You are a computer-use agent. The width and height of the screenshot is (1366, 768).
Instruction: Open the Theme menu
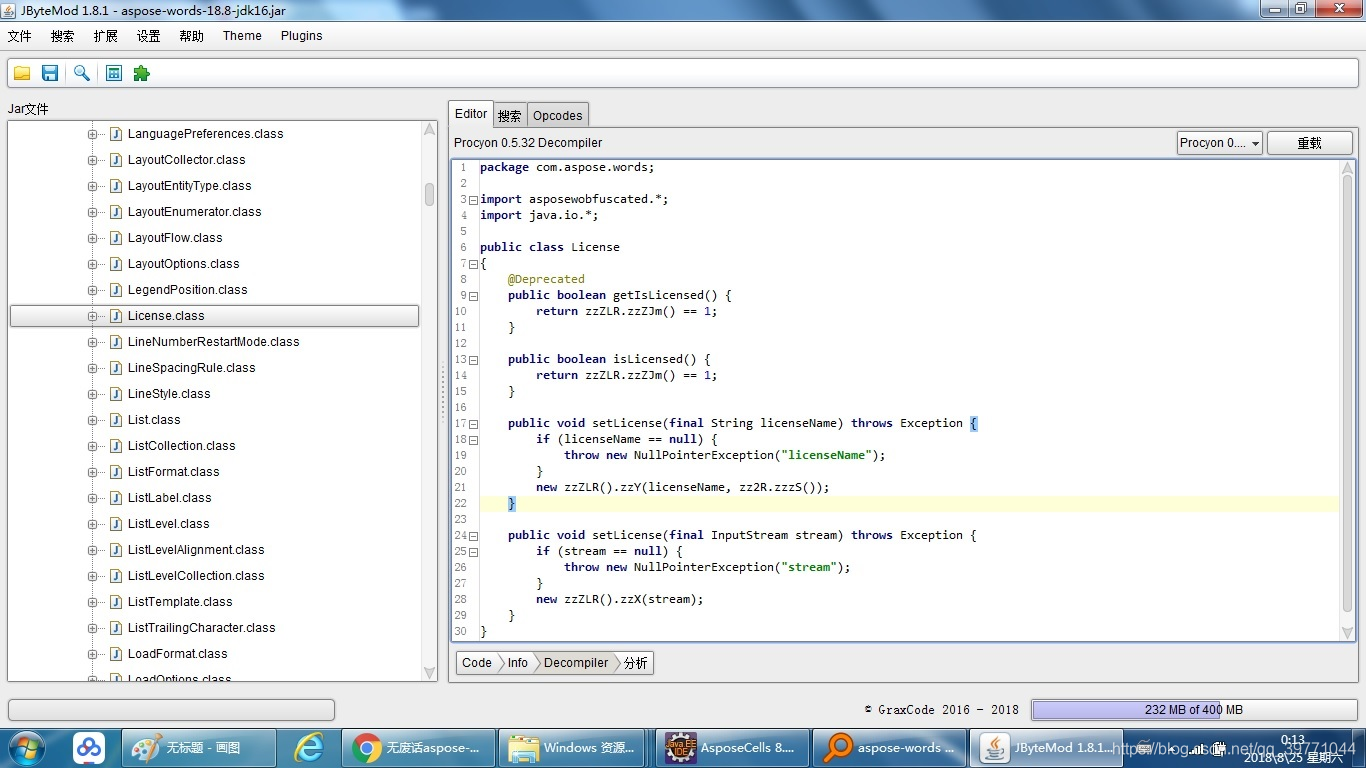pos(242,36)
